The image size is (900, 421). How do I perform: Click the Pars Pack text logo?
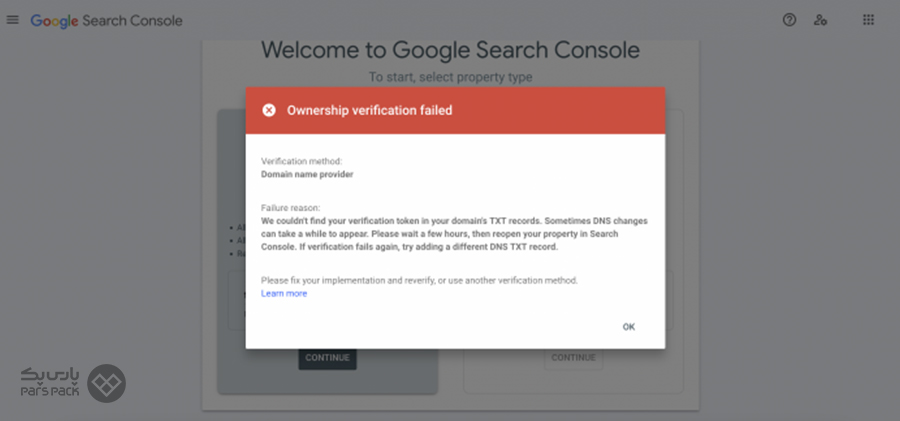50,383
